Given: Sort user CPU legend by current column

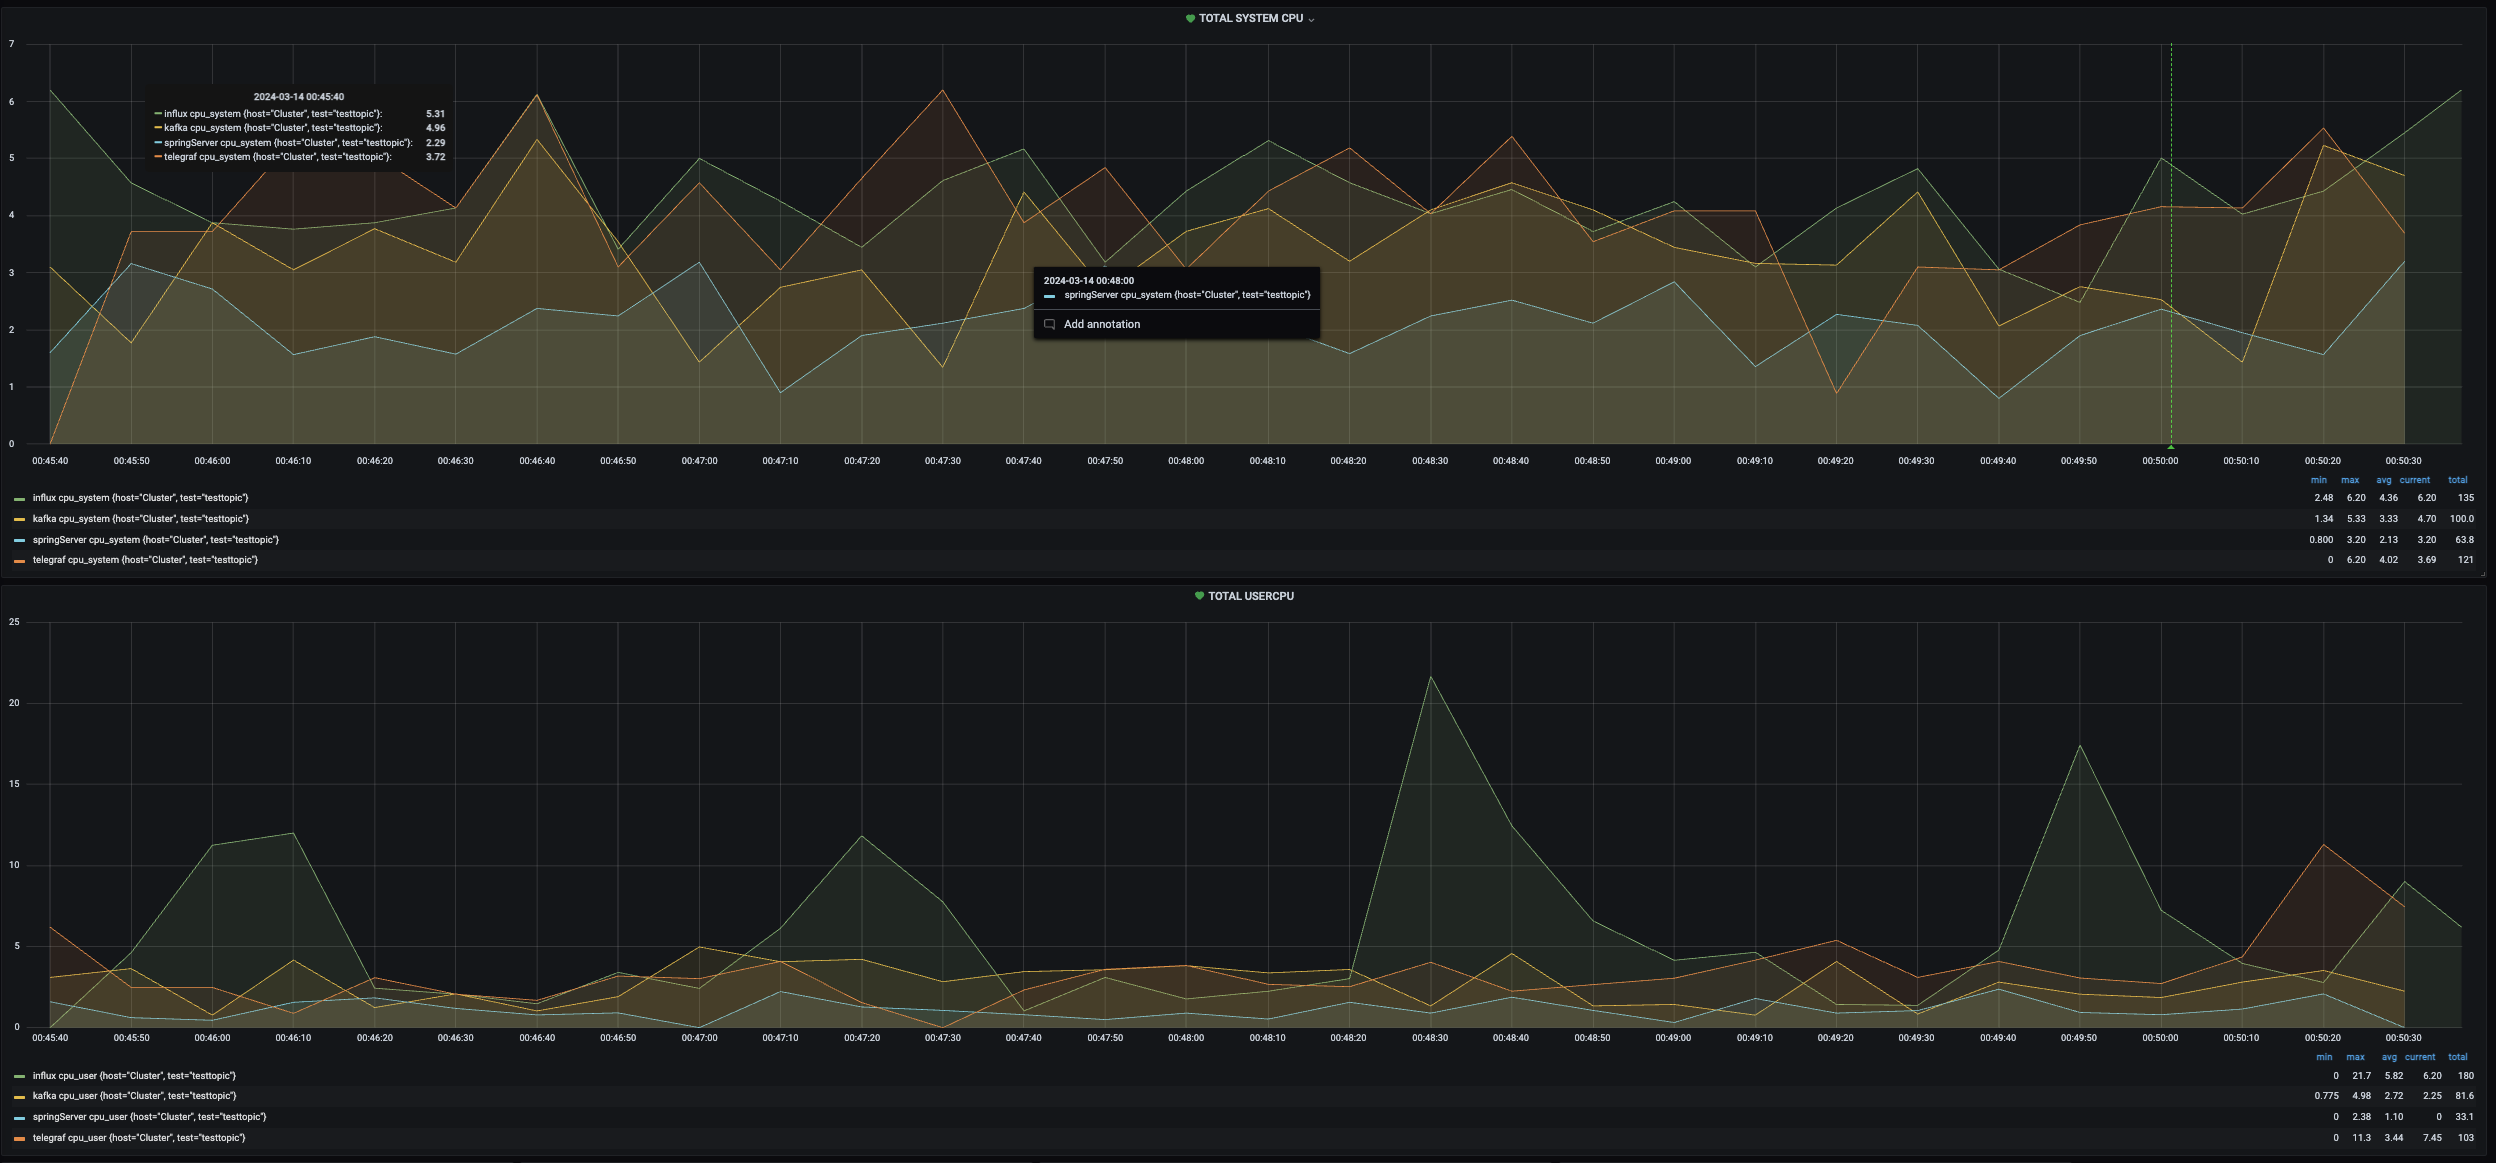Looking at the screenshot, I should point(2420,1057).
